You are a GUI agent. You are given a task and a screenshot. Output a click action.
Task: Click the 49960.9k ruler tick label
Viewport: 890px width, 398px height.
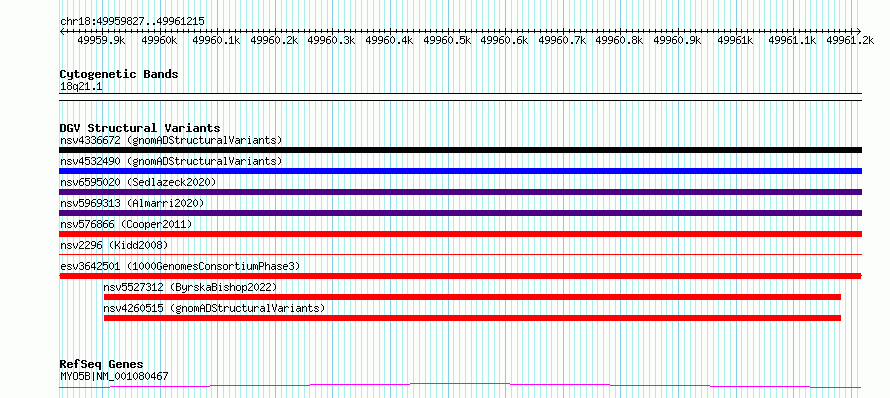click(x=678, y=40)
